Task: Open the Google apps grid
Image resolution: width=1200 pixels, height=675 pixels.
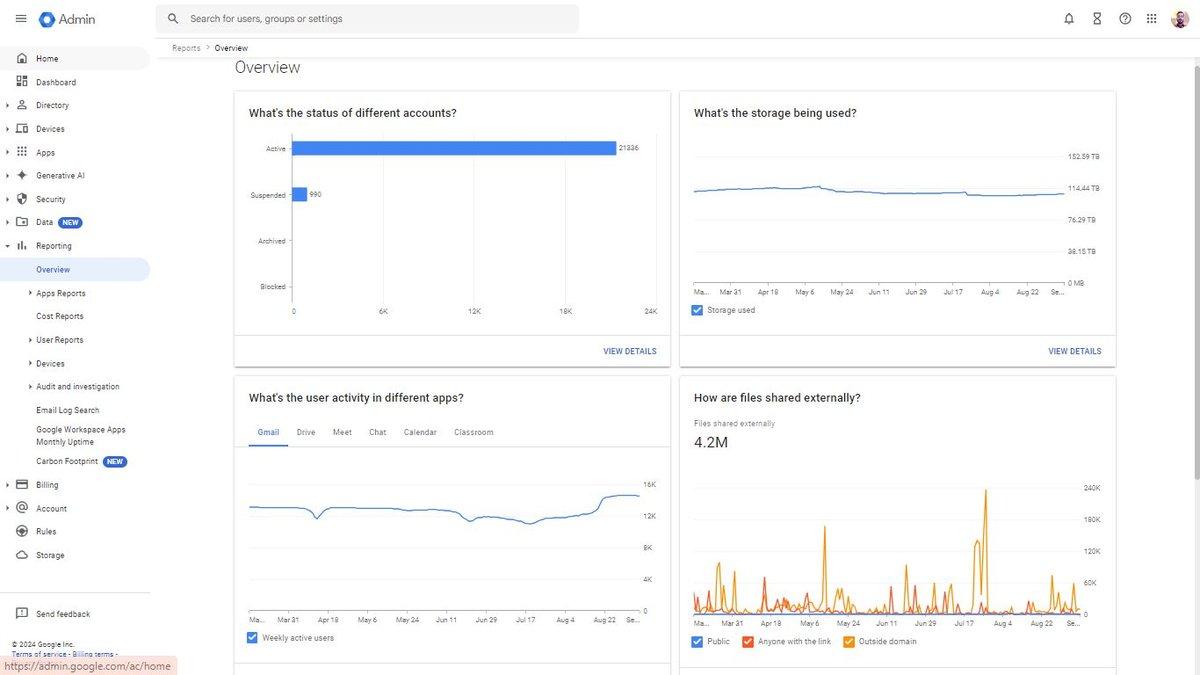Action: (1152, 19)
